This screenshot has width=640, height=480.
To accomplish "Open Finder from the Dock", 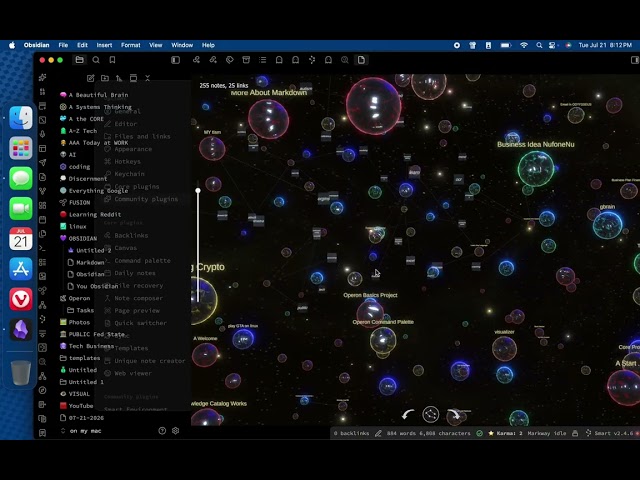I will 20,118.
